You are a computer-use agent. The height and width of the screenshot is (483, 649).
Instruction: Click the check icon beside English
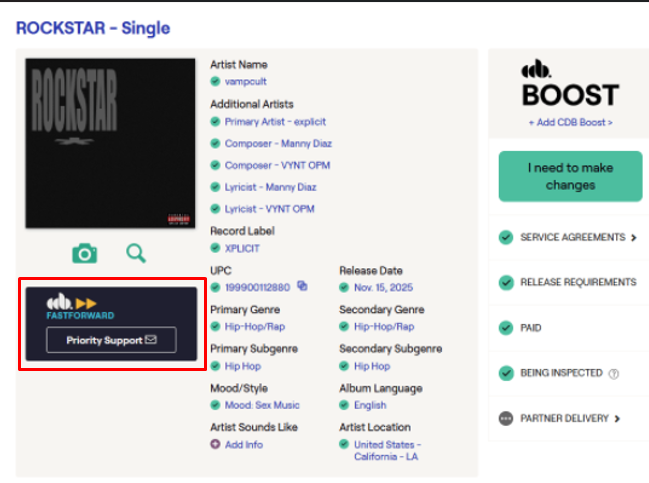pos(344,405)
